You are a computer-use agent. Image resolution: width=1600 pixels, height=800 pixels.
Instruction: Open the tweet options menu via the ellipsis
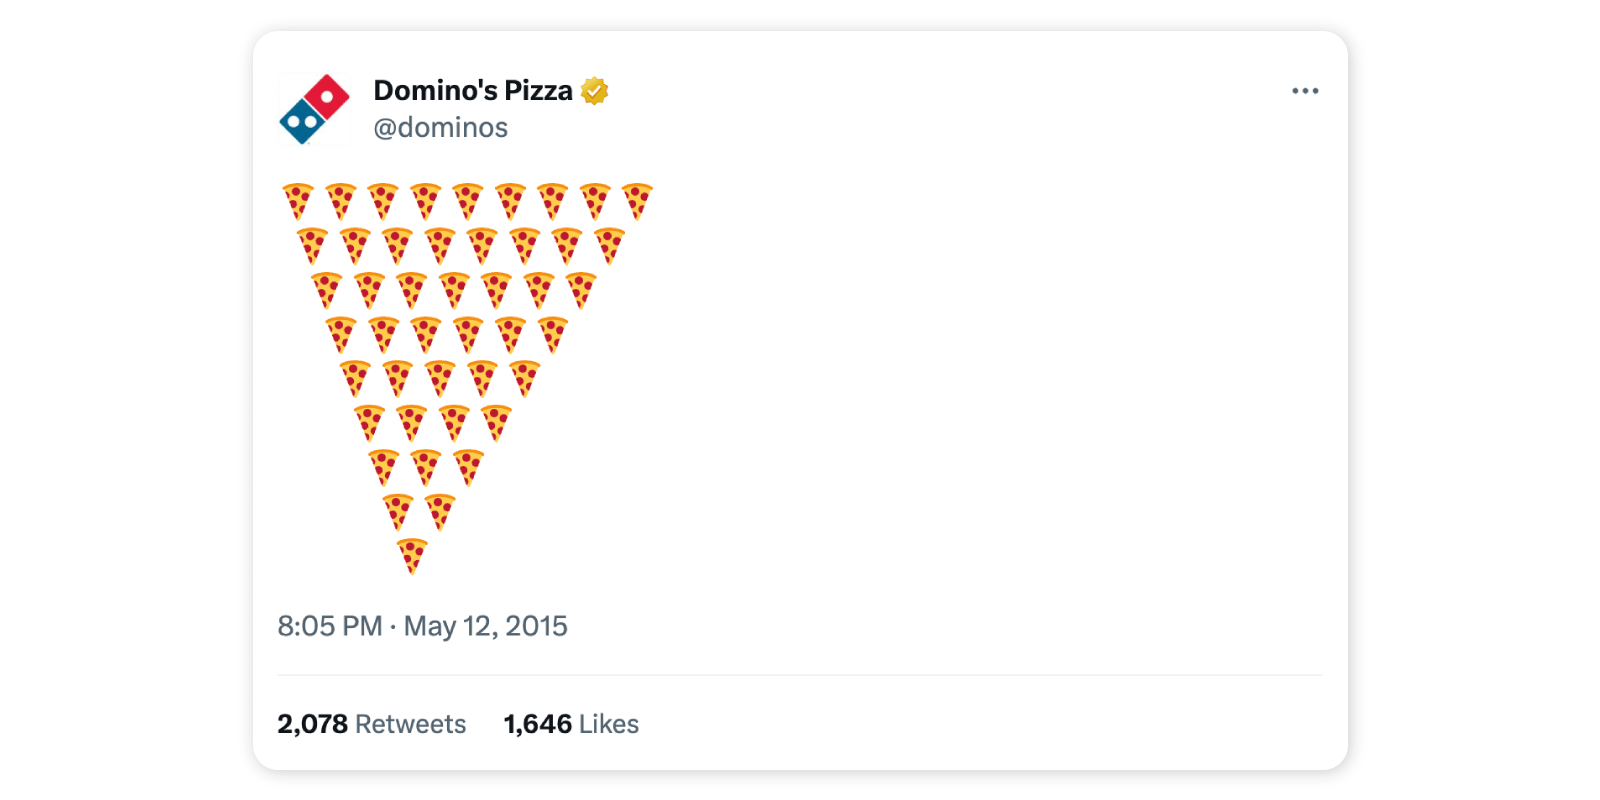point(1306,90)
